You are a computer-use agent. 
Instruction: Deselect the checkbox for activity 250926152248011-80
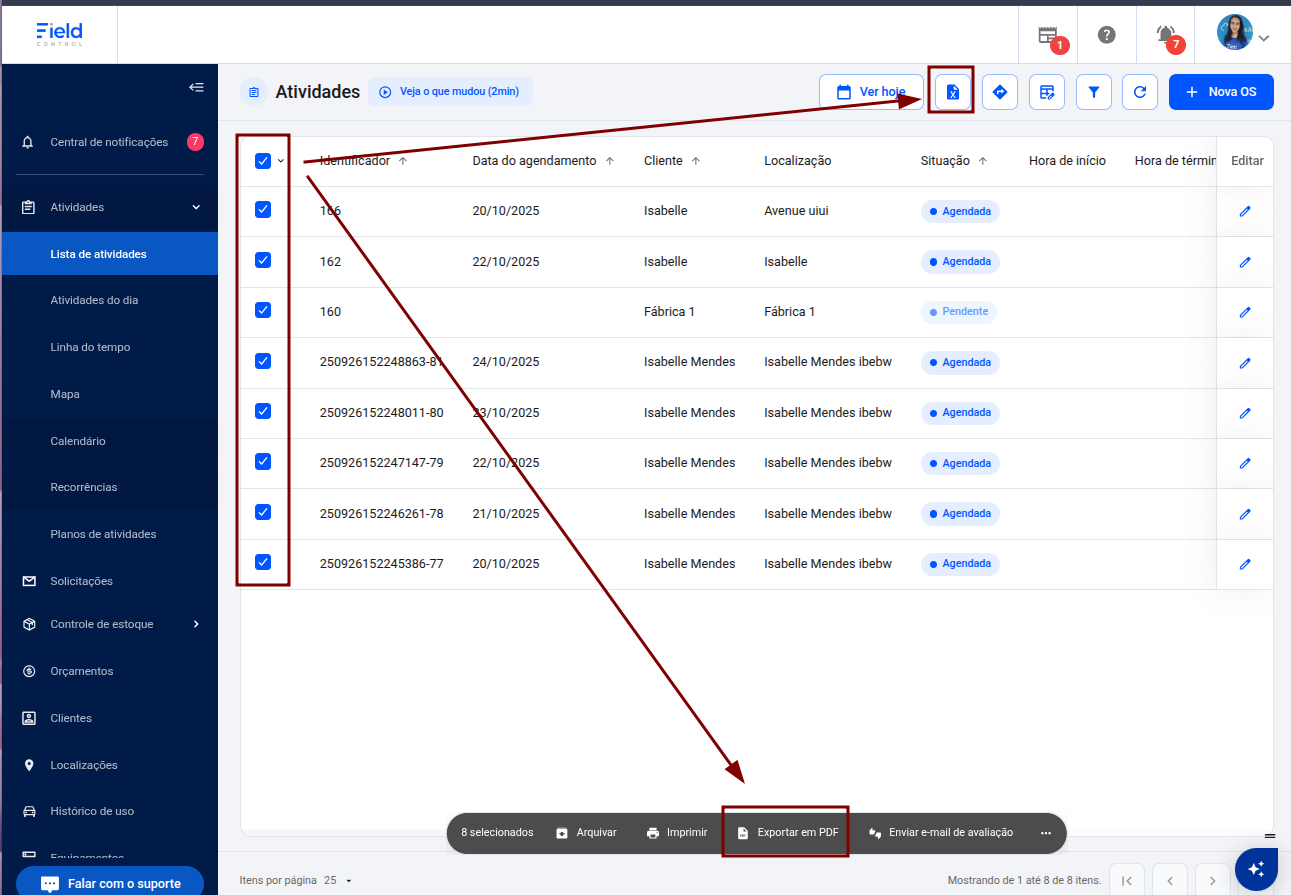click(263, 411)
